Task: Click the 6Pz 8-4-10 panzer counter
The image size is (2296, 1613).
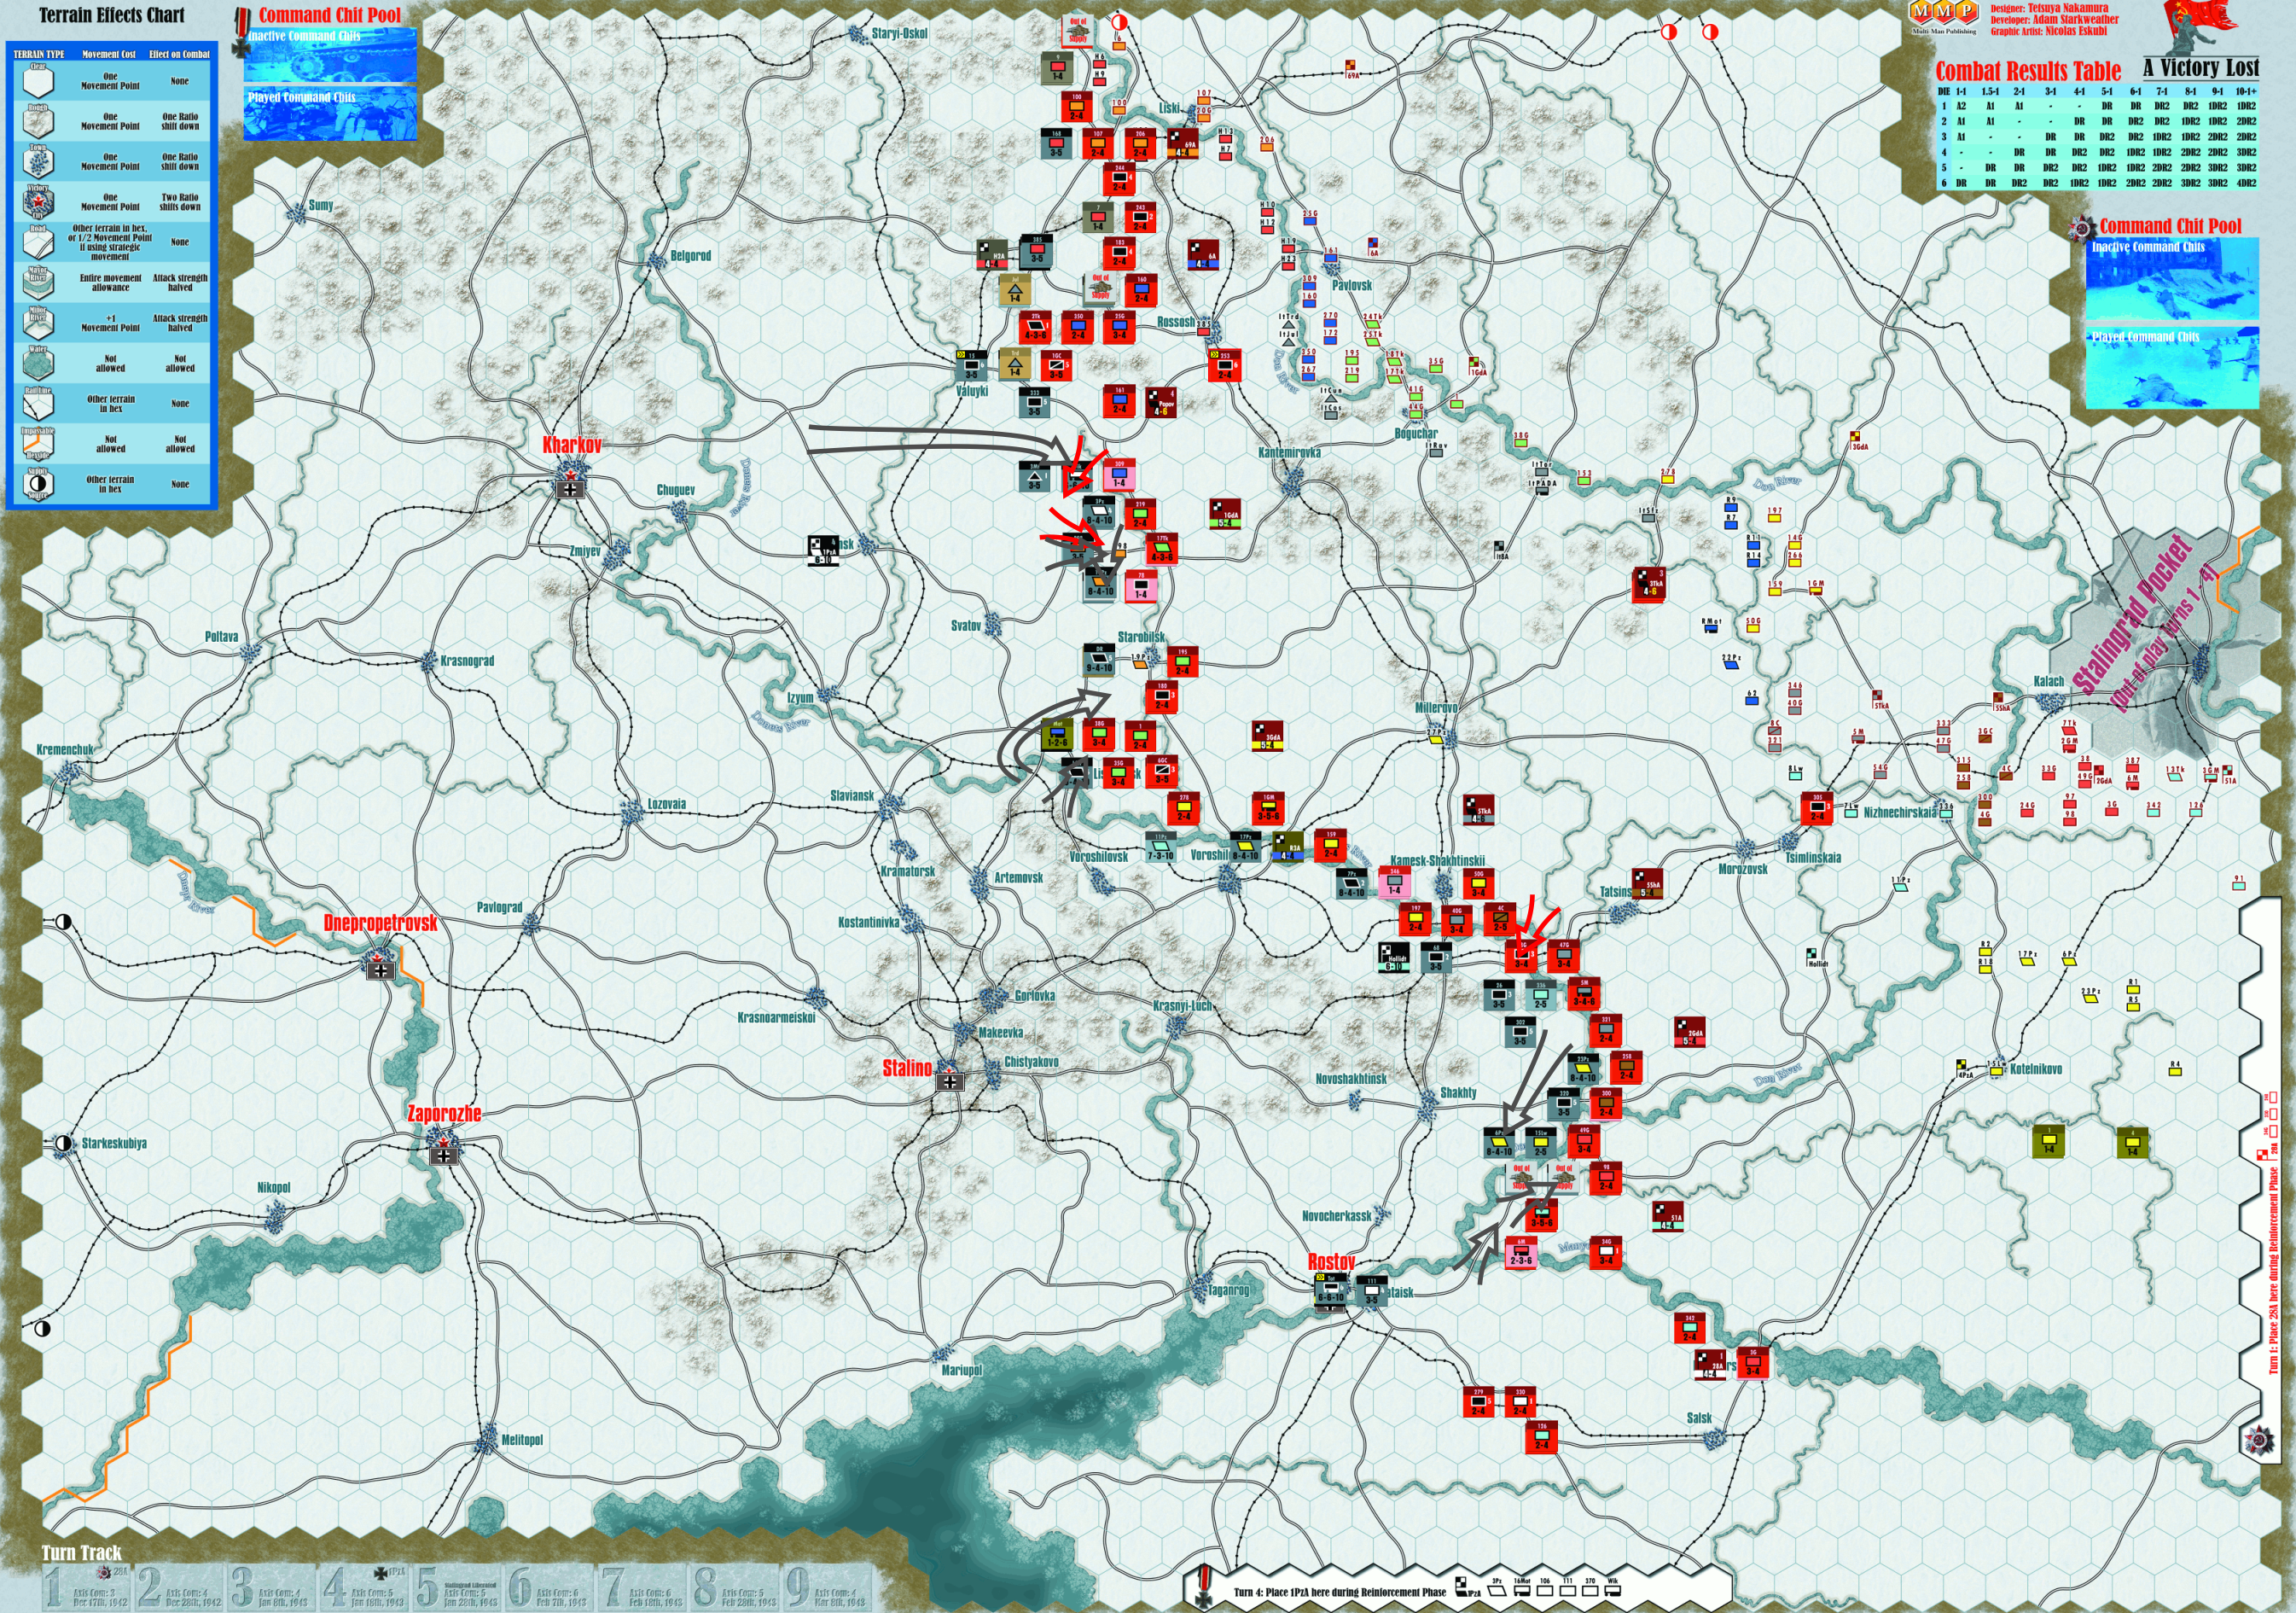Action: tap(1498, 1142)
